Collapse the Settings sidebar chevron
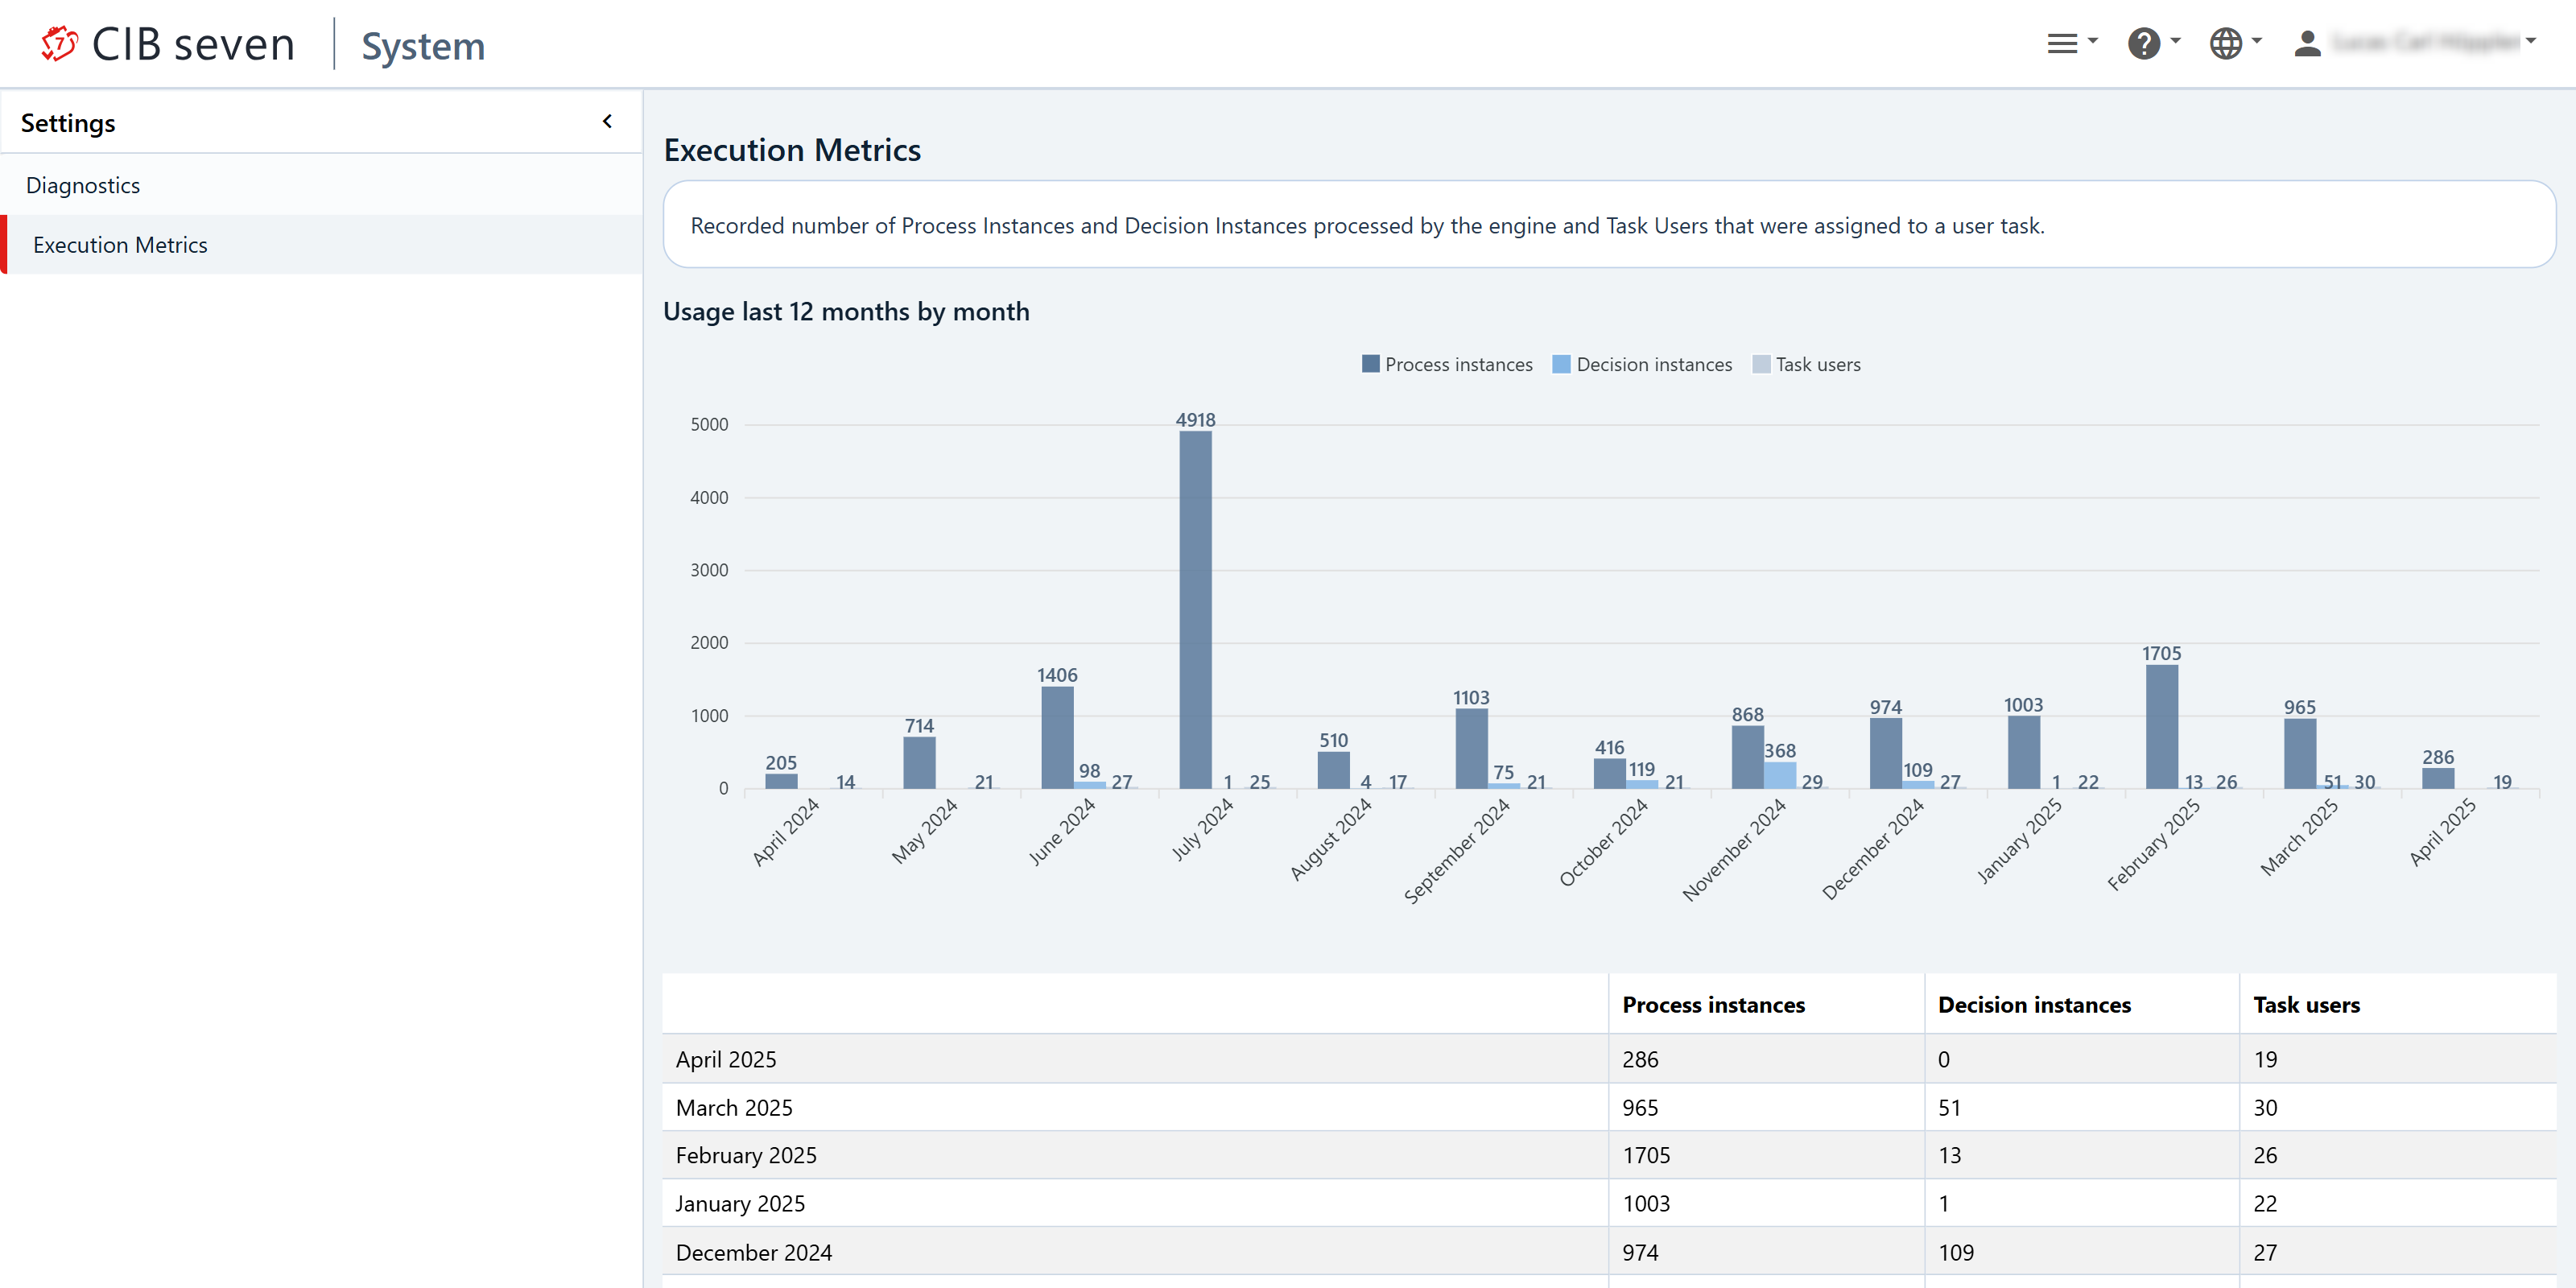This screenshot has height=1288, width=2576. coord(607,122)
